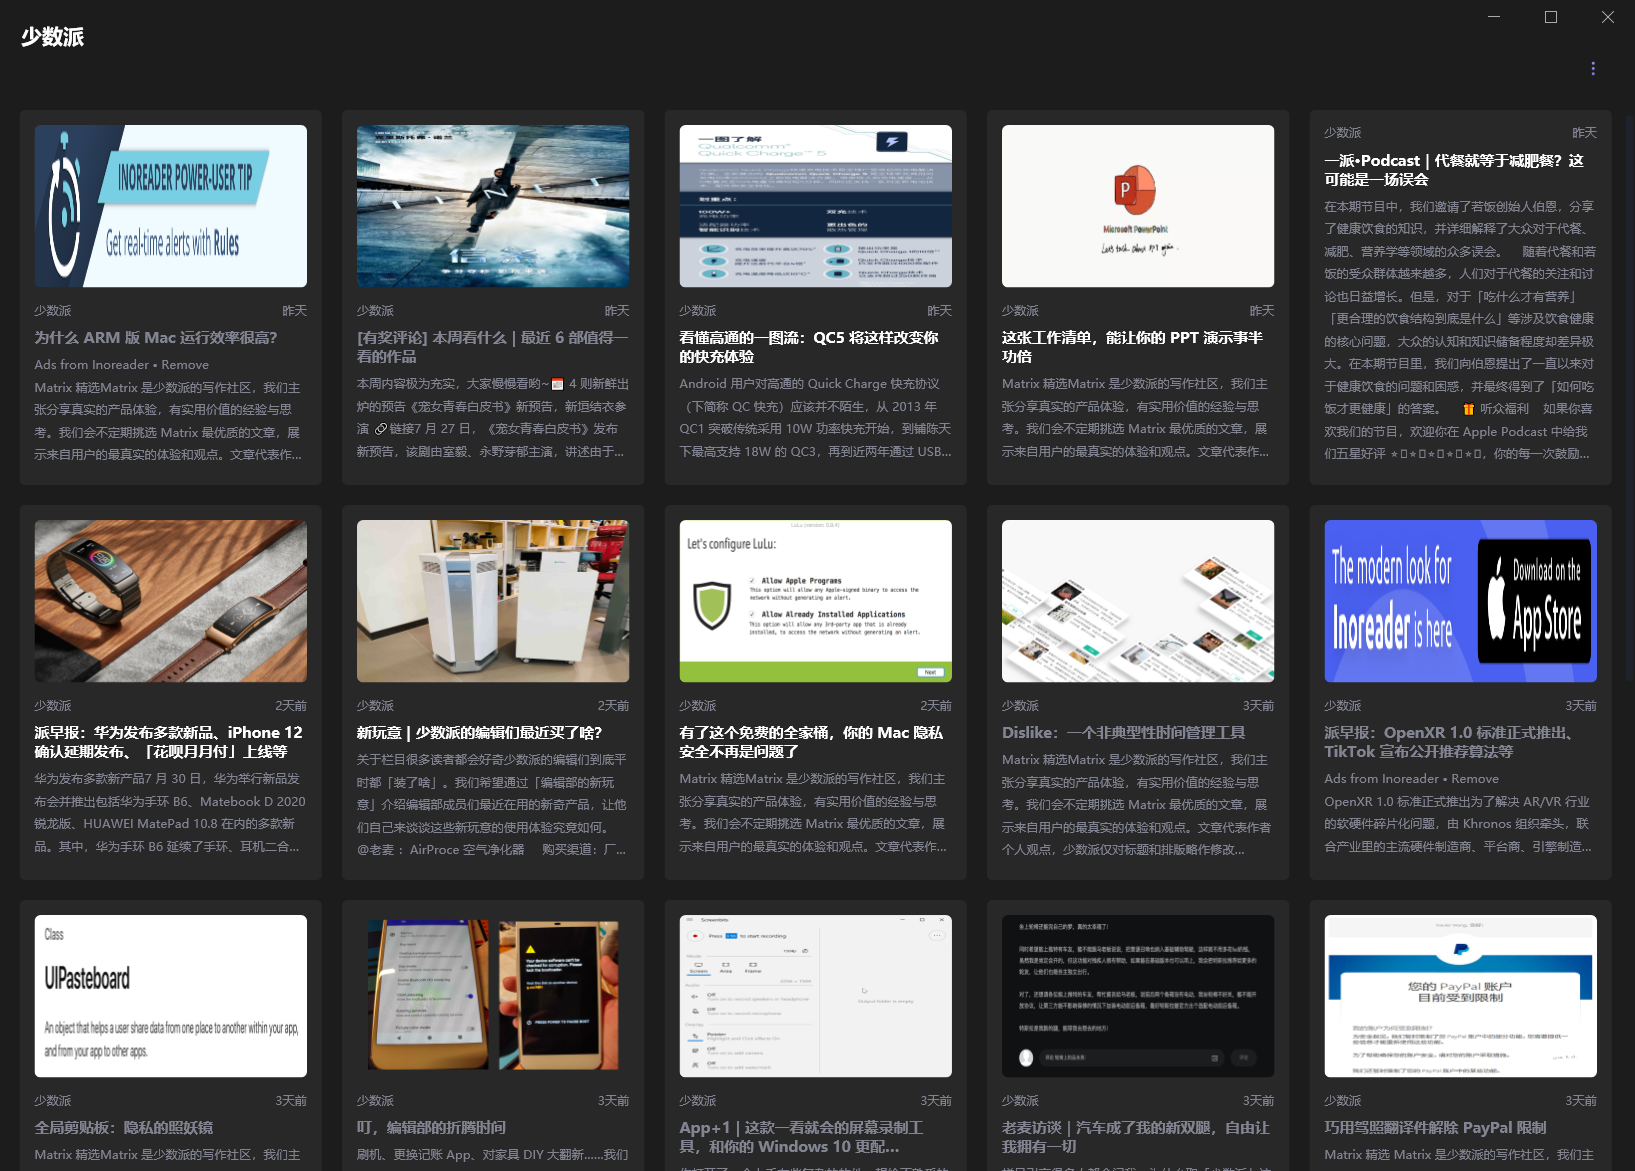Screen dimensions: 1635x1171
Task: Click the 昨天 timestamp on the PPT card
Action: pos(1262,311)
